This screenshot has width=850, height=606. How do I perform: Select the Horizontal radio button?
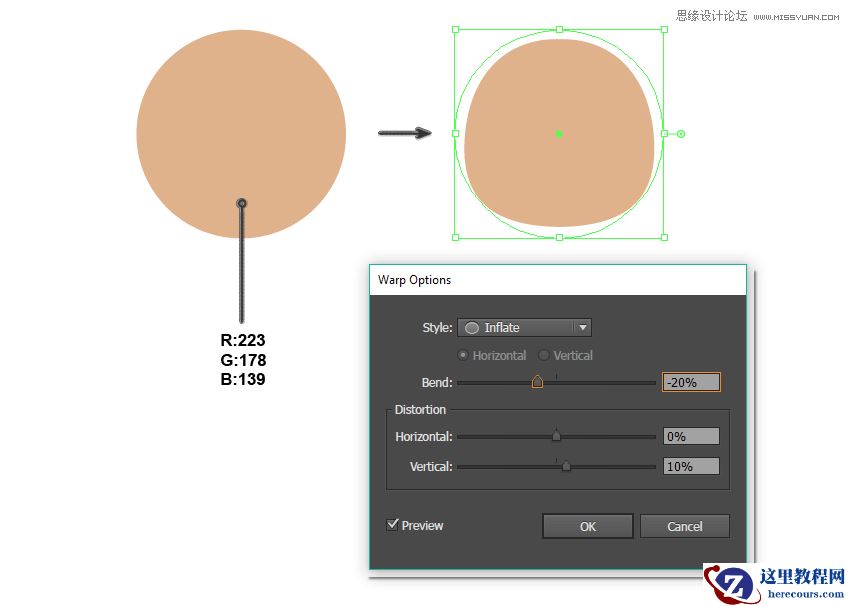pos(463,355)
